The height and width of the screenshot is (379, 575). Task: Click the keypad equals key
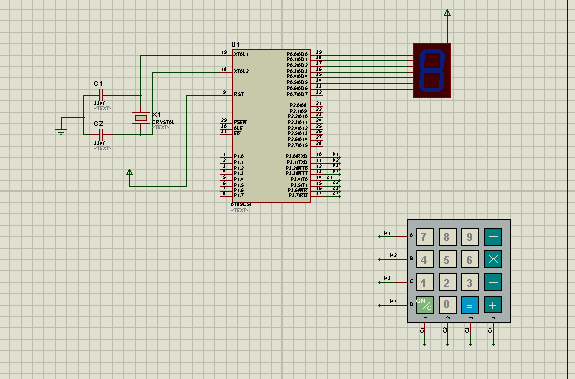[x=470, y=305]
